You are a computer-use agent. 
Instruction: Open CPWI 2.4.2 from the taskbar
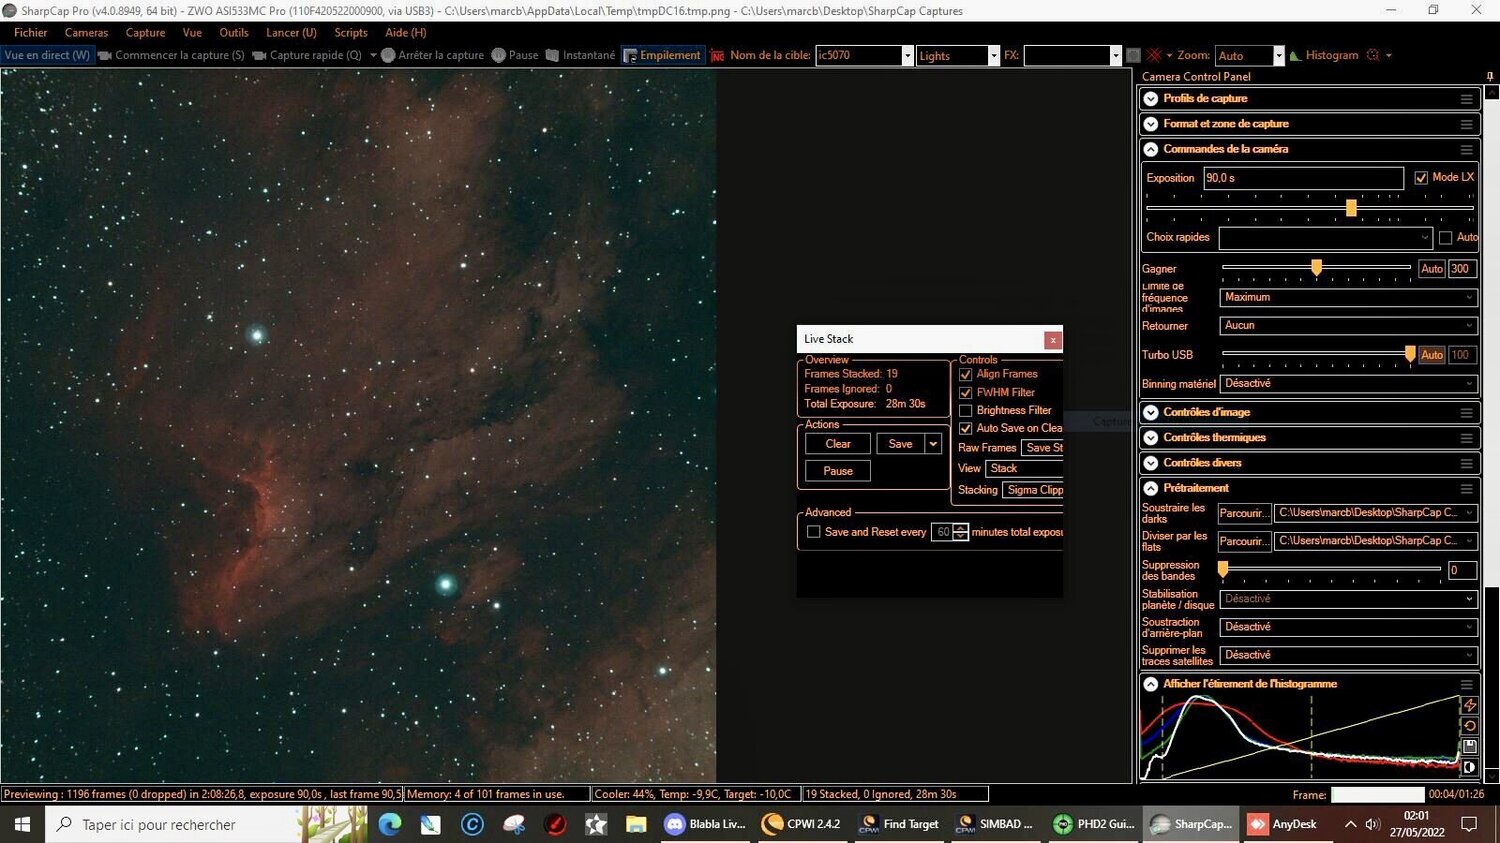(801, 824)
